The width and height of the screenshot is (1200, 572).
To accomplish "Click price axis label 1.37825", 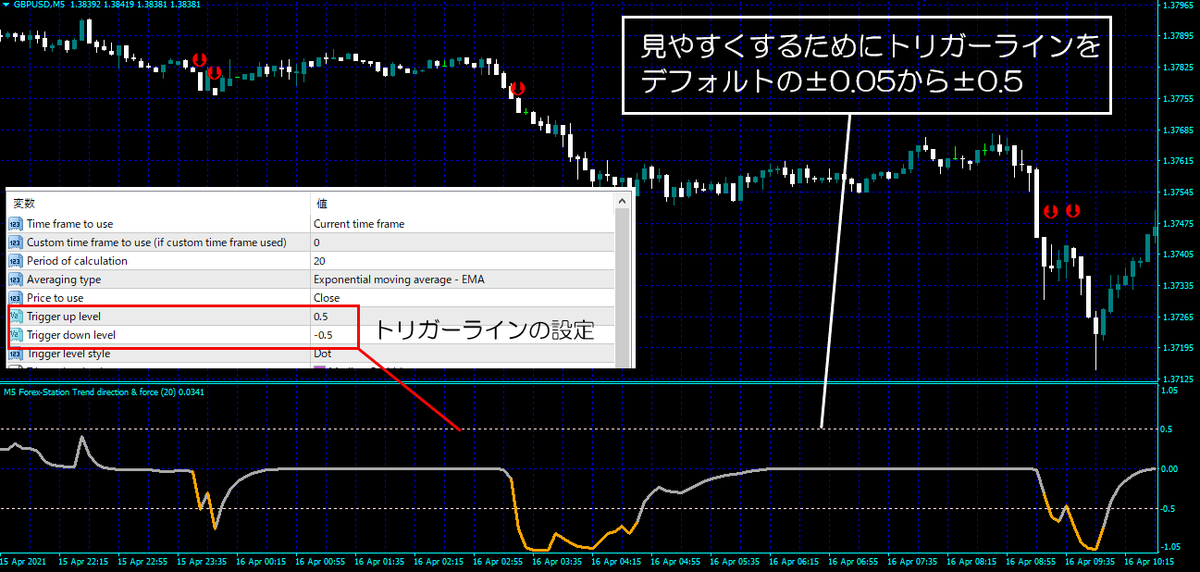I will click(1180, 67).
